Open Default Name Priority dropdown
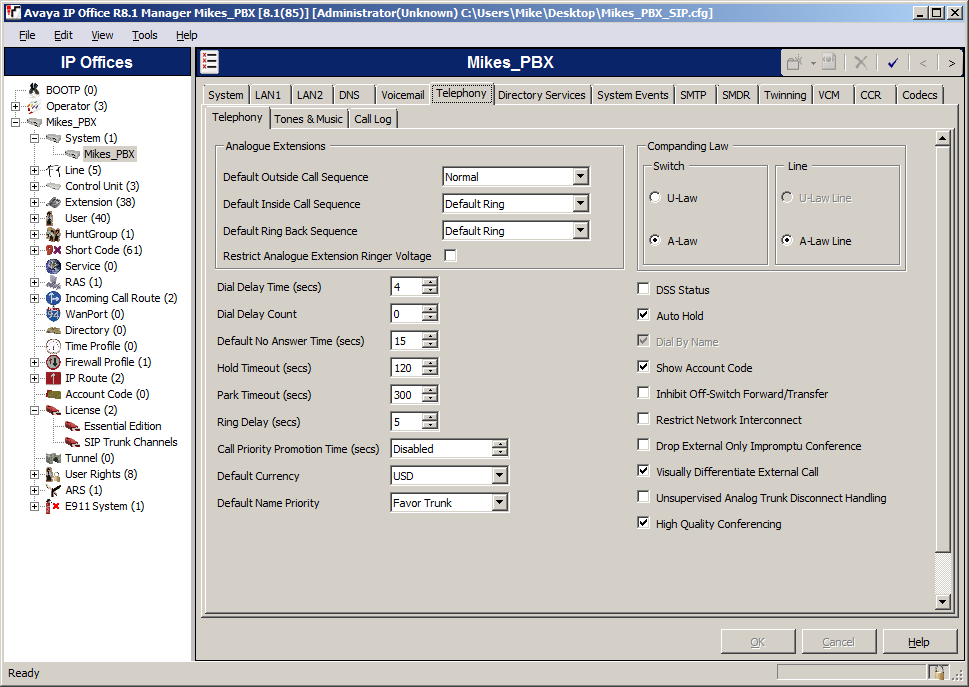The width and height of the screenshot is (969, 687). pos(499,502)
